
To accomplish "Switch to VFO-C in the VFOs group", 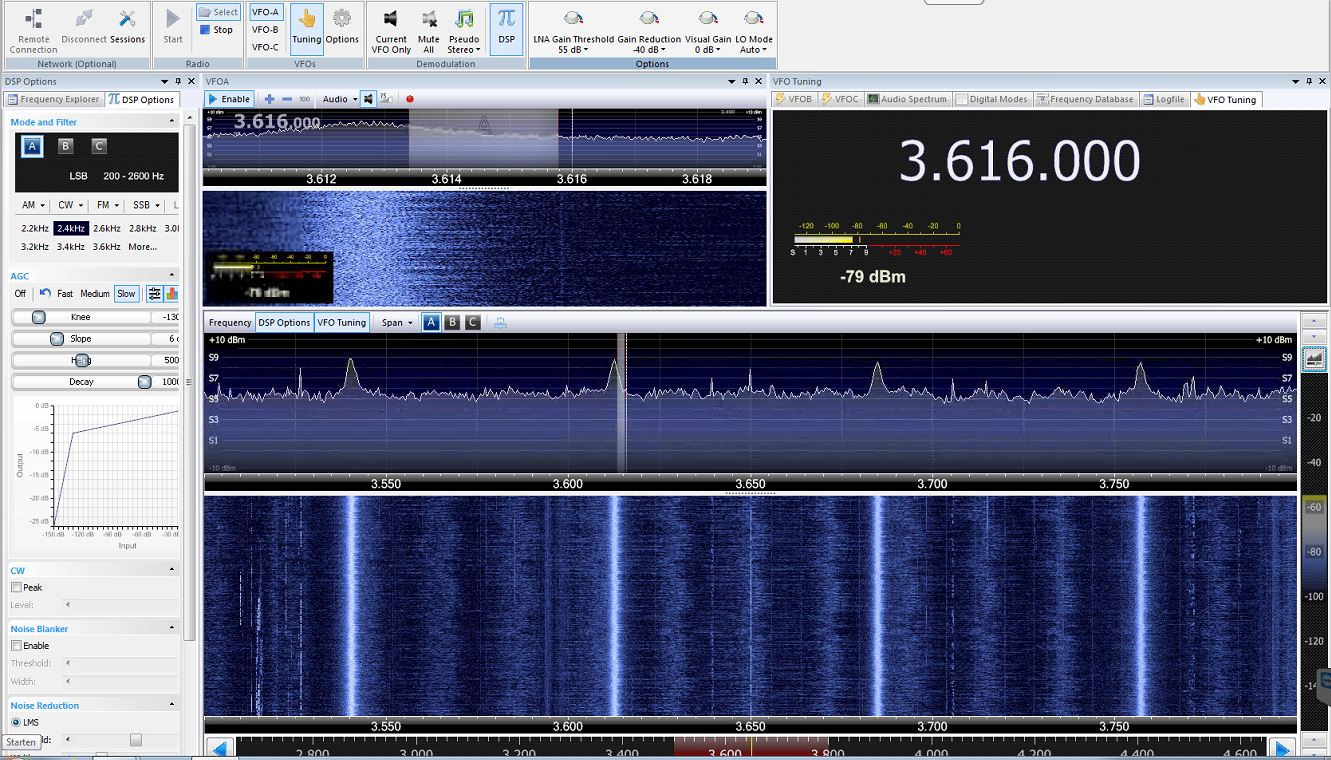I will tap(265, 47).
